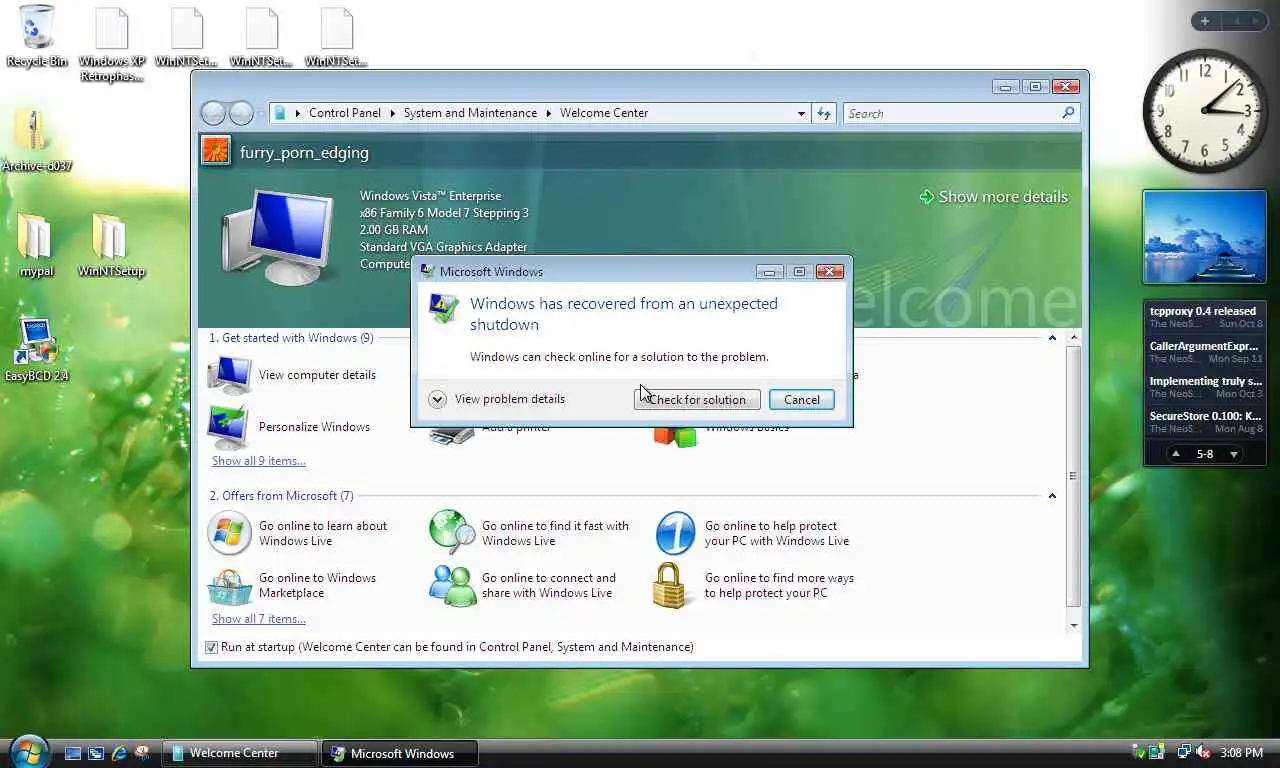
Task: Open the Windows XP Retrophas... desktop file
Action: point(112,44)
